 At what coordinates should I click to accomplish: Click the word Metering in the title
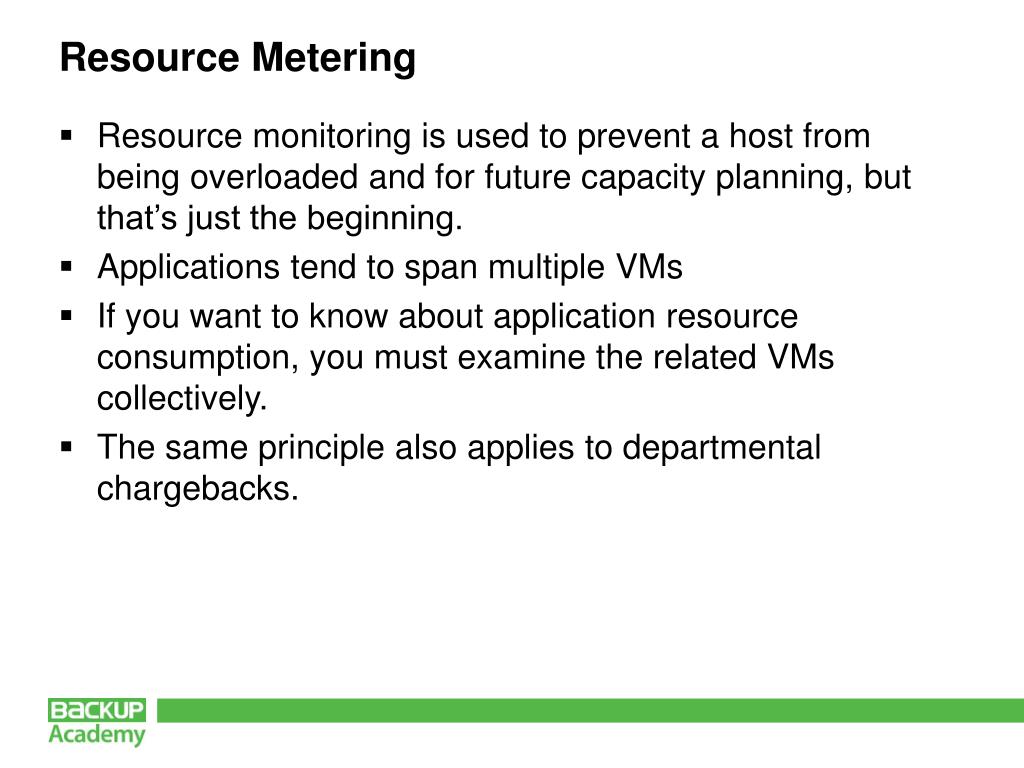[334, 57]
